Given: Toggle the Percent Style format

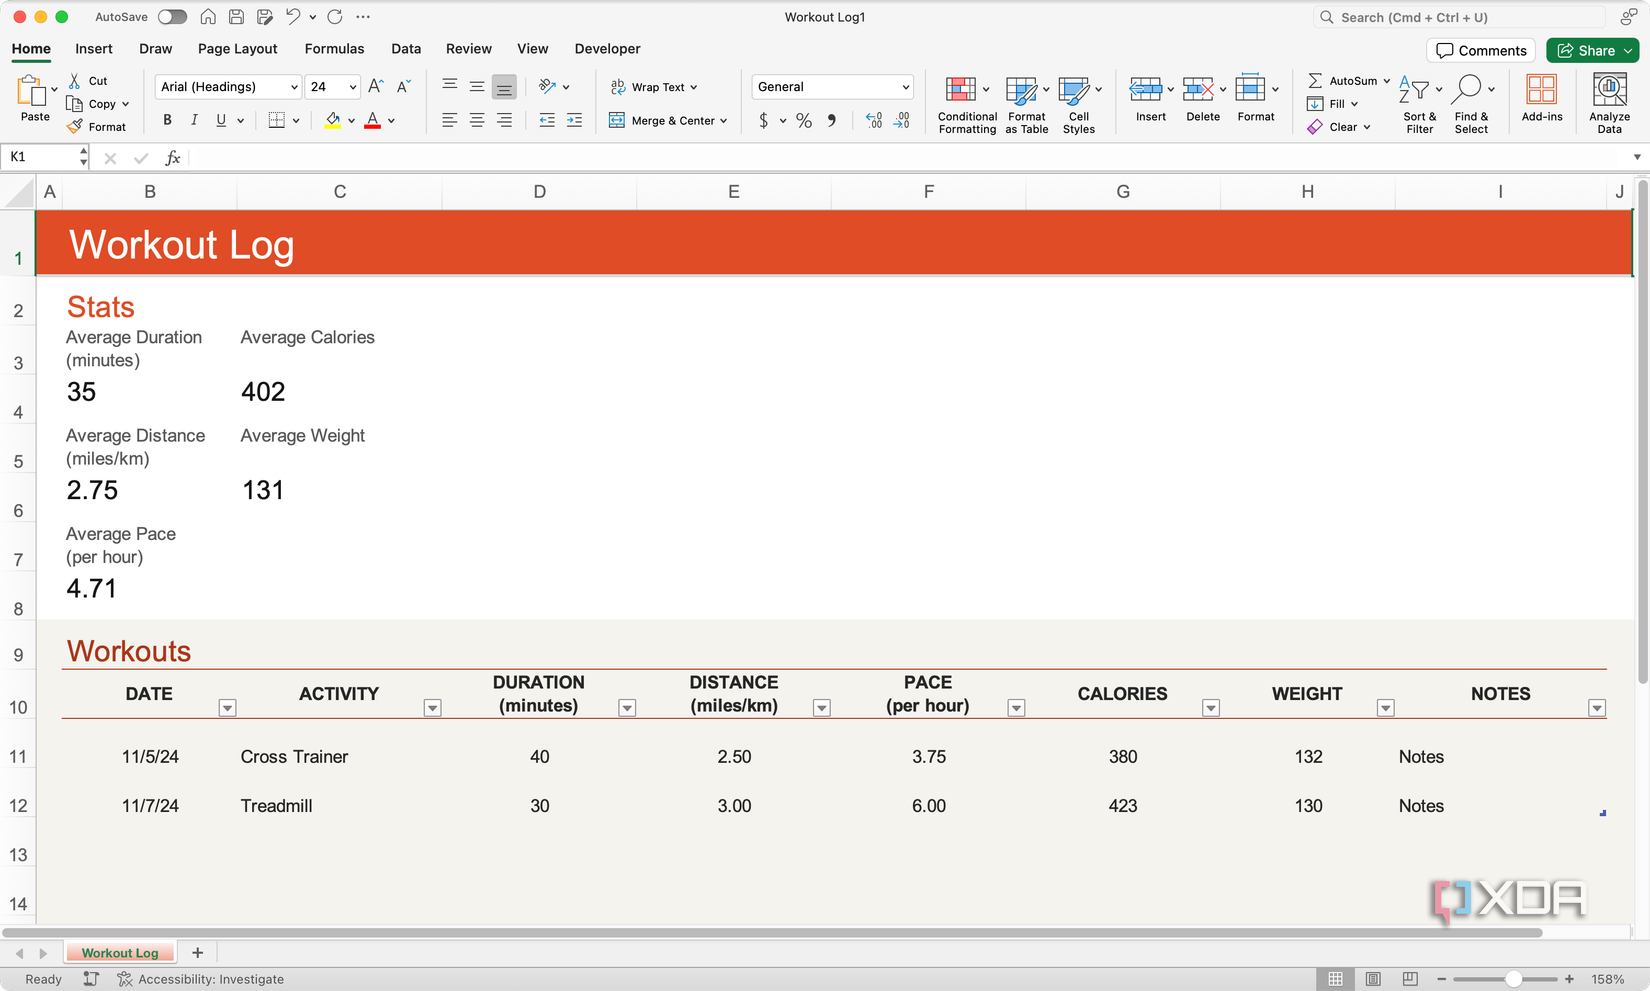Looking at the screenshot, I should (803, 120).
